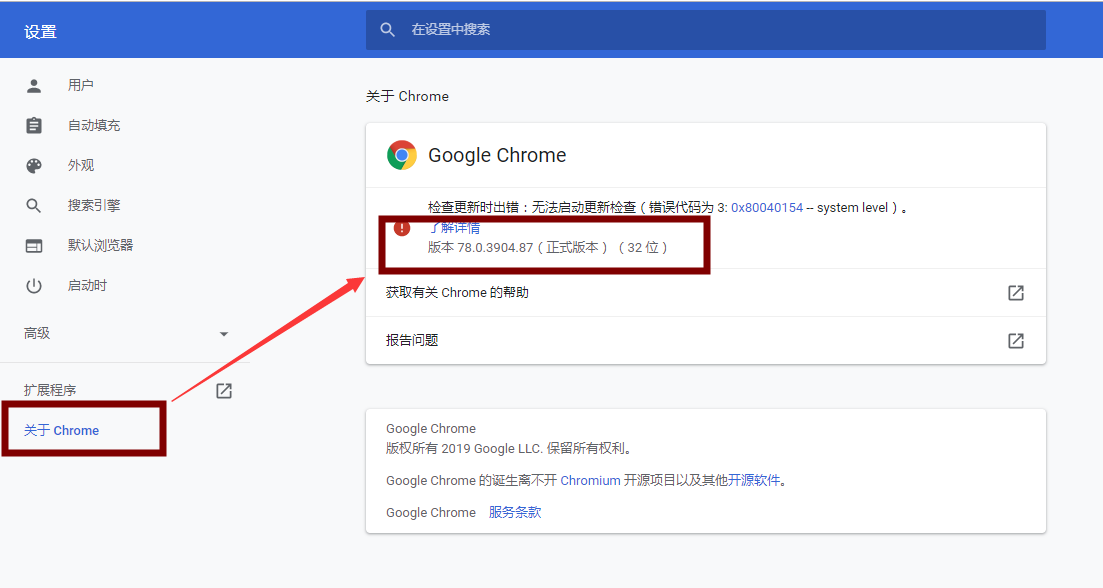The image size is (1103, 588).
Task: Click the 检查更新时出错 error message text
Action: pyautogui.click(x=668, y=207)
